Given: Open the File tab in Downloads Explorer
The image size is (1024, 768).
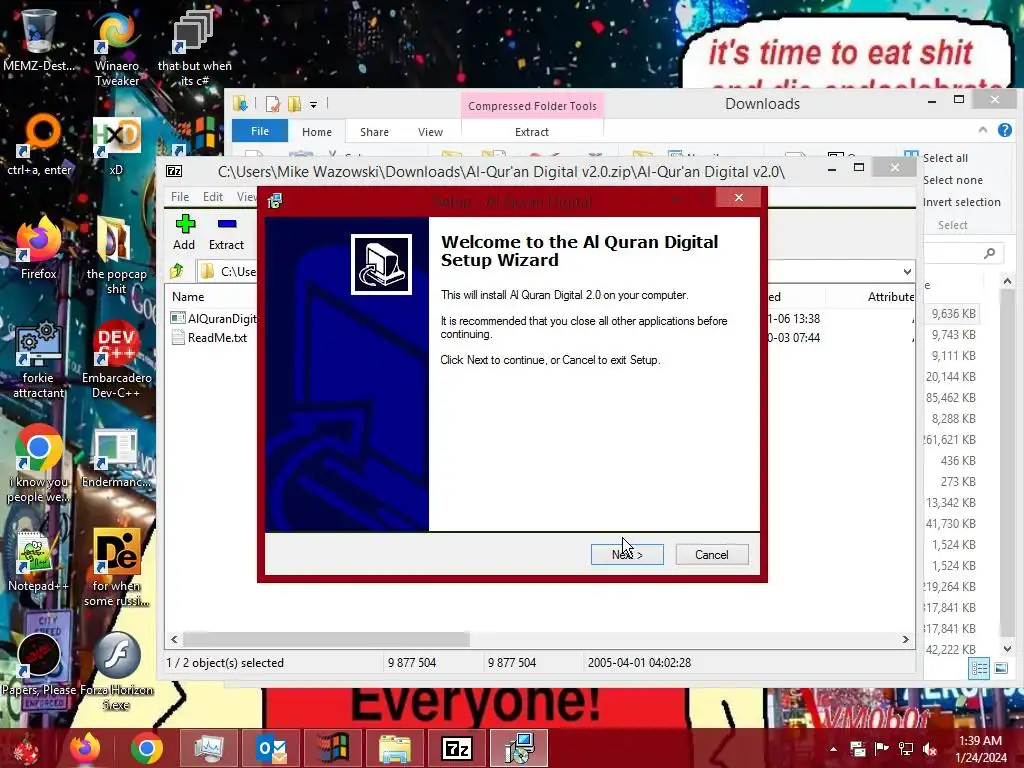Looking at the screenshot, I should (x=260, y=131).
